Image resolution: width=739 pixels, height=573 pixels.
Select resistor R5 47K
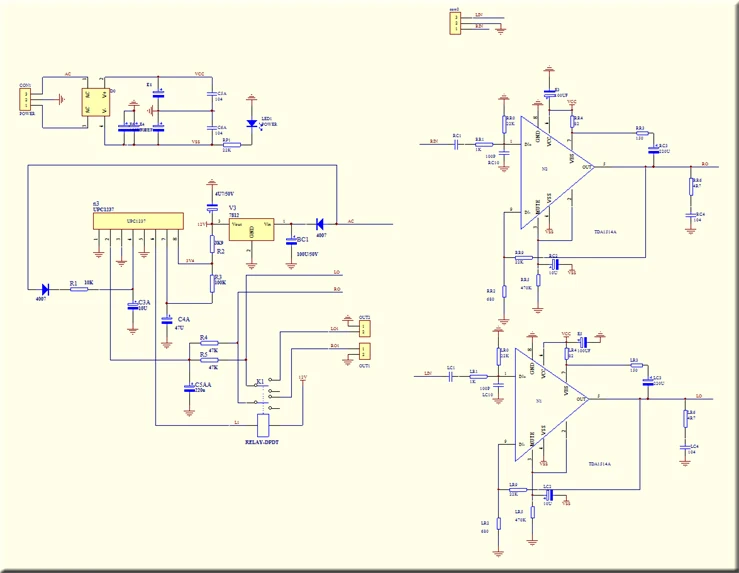click(209, 360)
